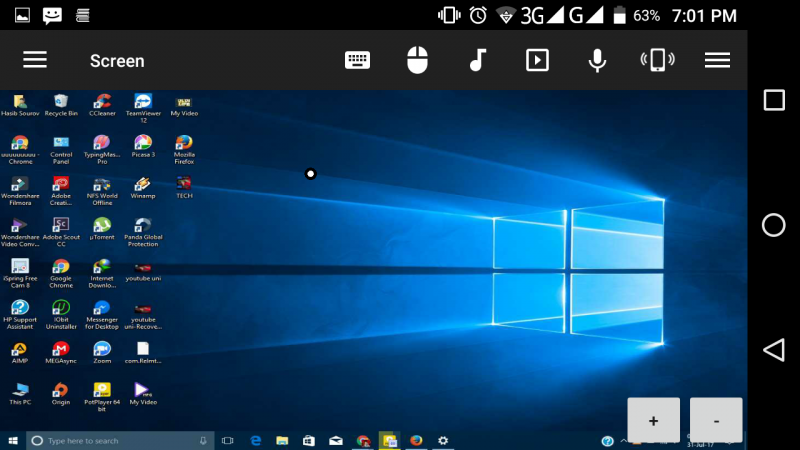Open media player controls
800x450 pixels.
coord(537,60)
